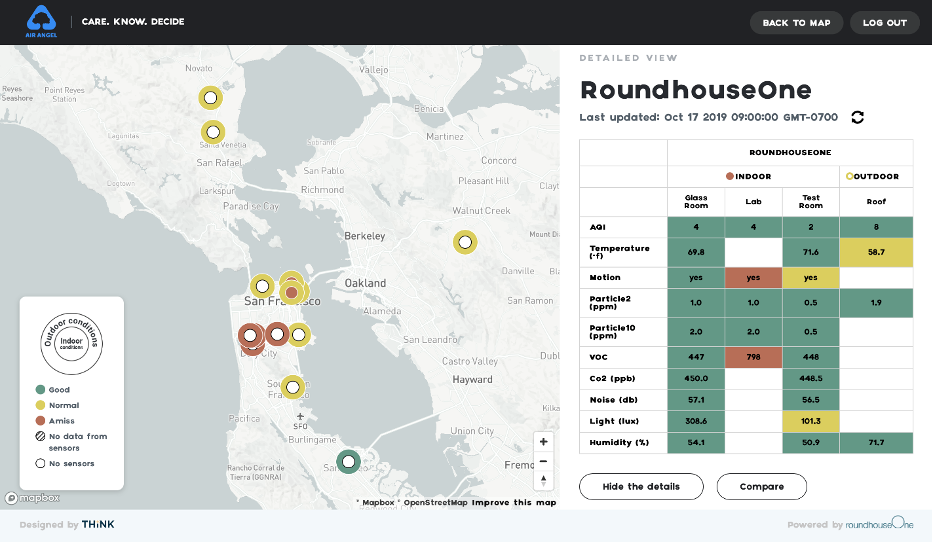Select the Test Room column header

(811, 201)
